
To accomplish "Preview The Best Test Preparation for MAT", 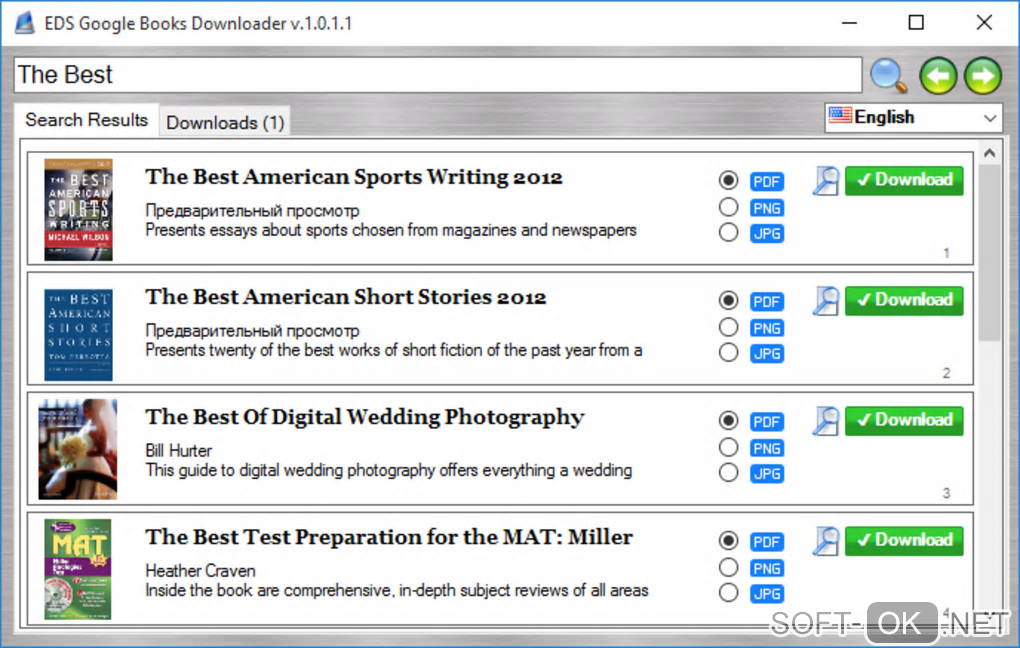I will click(x=826, y=541).
